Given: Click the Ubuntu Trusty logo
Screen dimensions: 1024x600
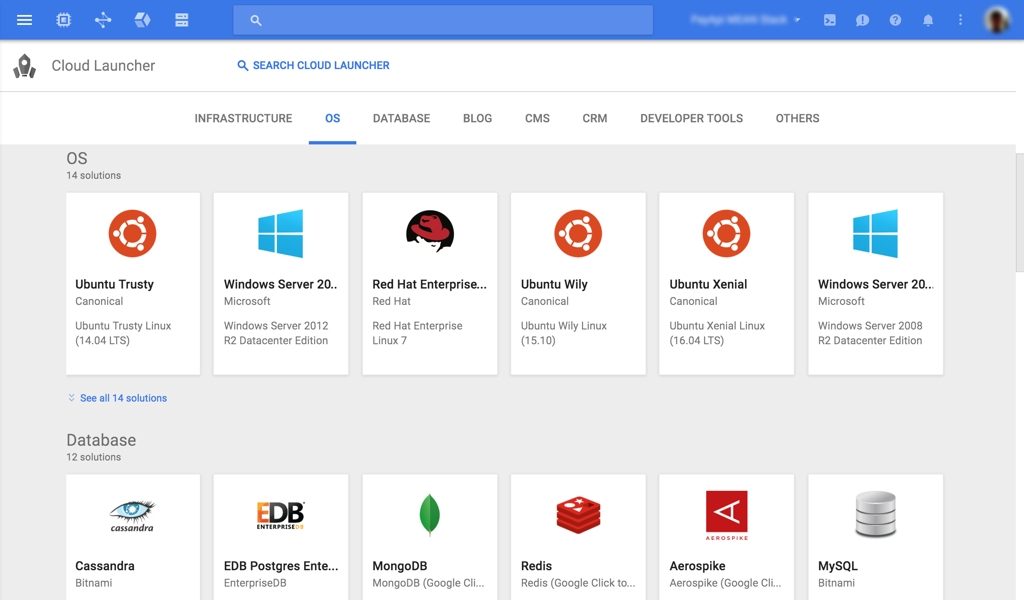Looking at the screenshot, I should click(x=133, y=233).
